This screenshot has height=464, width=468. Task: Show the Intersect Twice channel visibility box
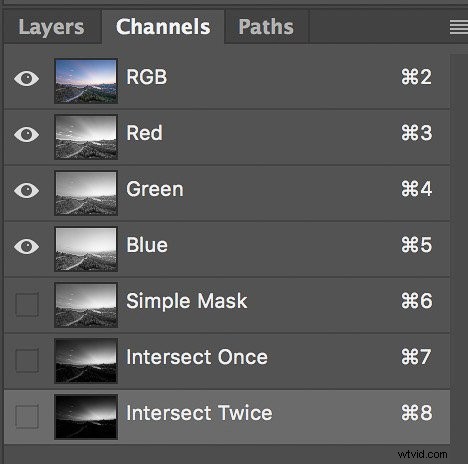pyautogui.click(x=27, y=416)
